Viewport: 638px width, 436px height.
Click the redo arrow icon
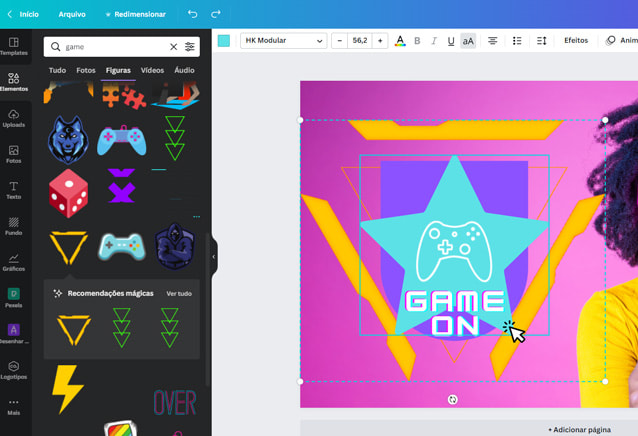pos(216,14)
